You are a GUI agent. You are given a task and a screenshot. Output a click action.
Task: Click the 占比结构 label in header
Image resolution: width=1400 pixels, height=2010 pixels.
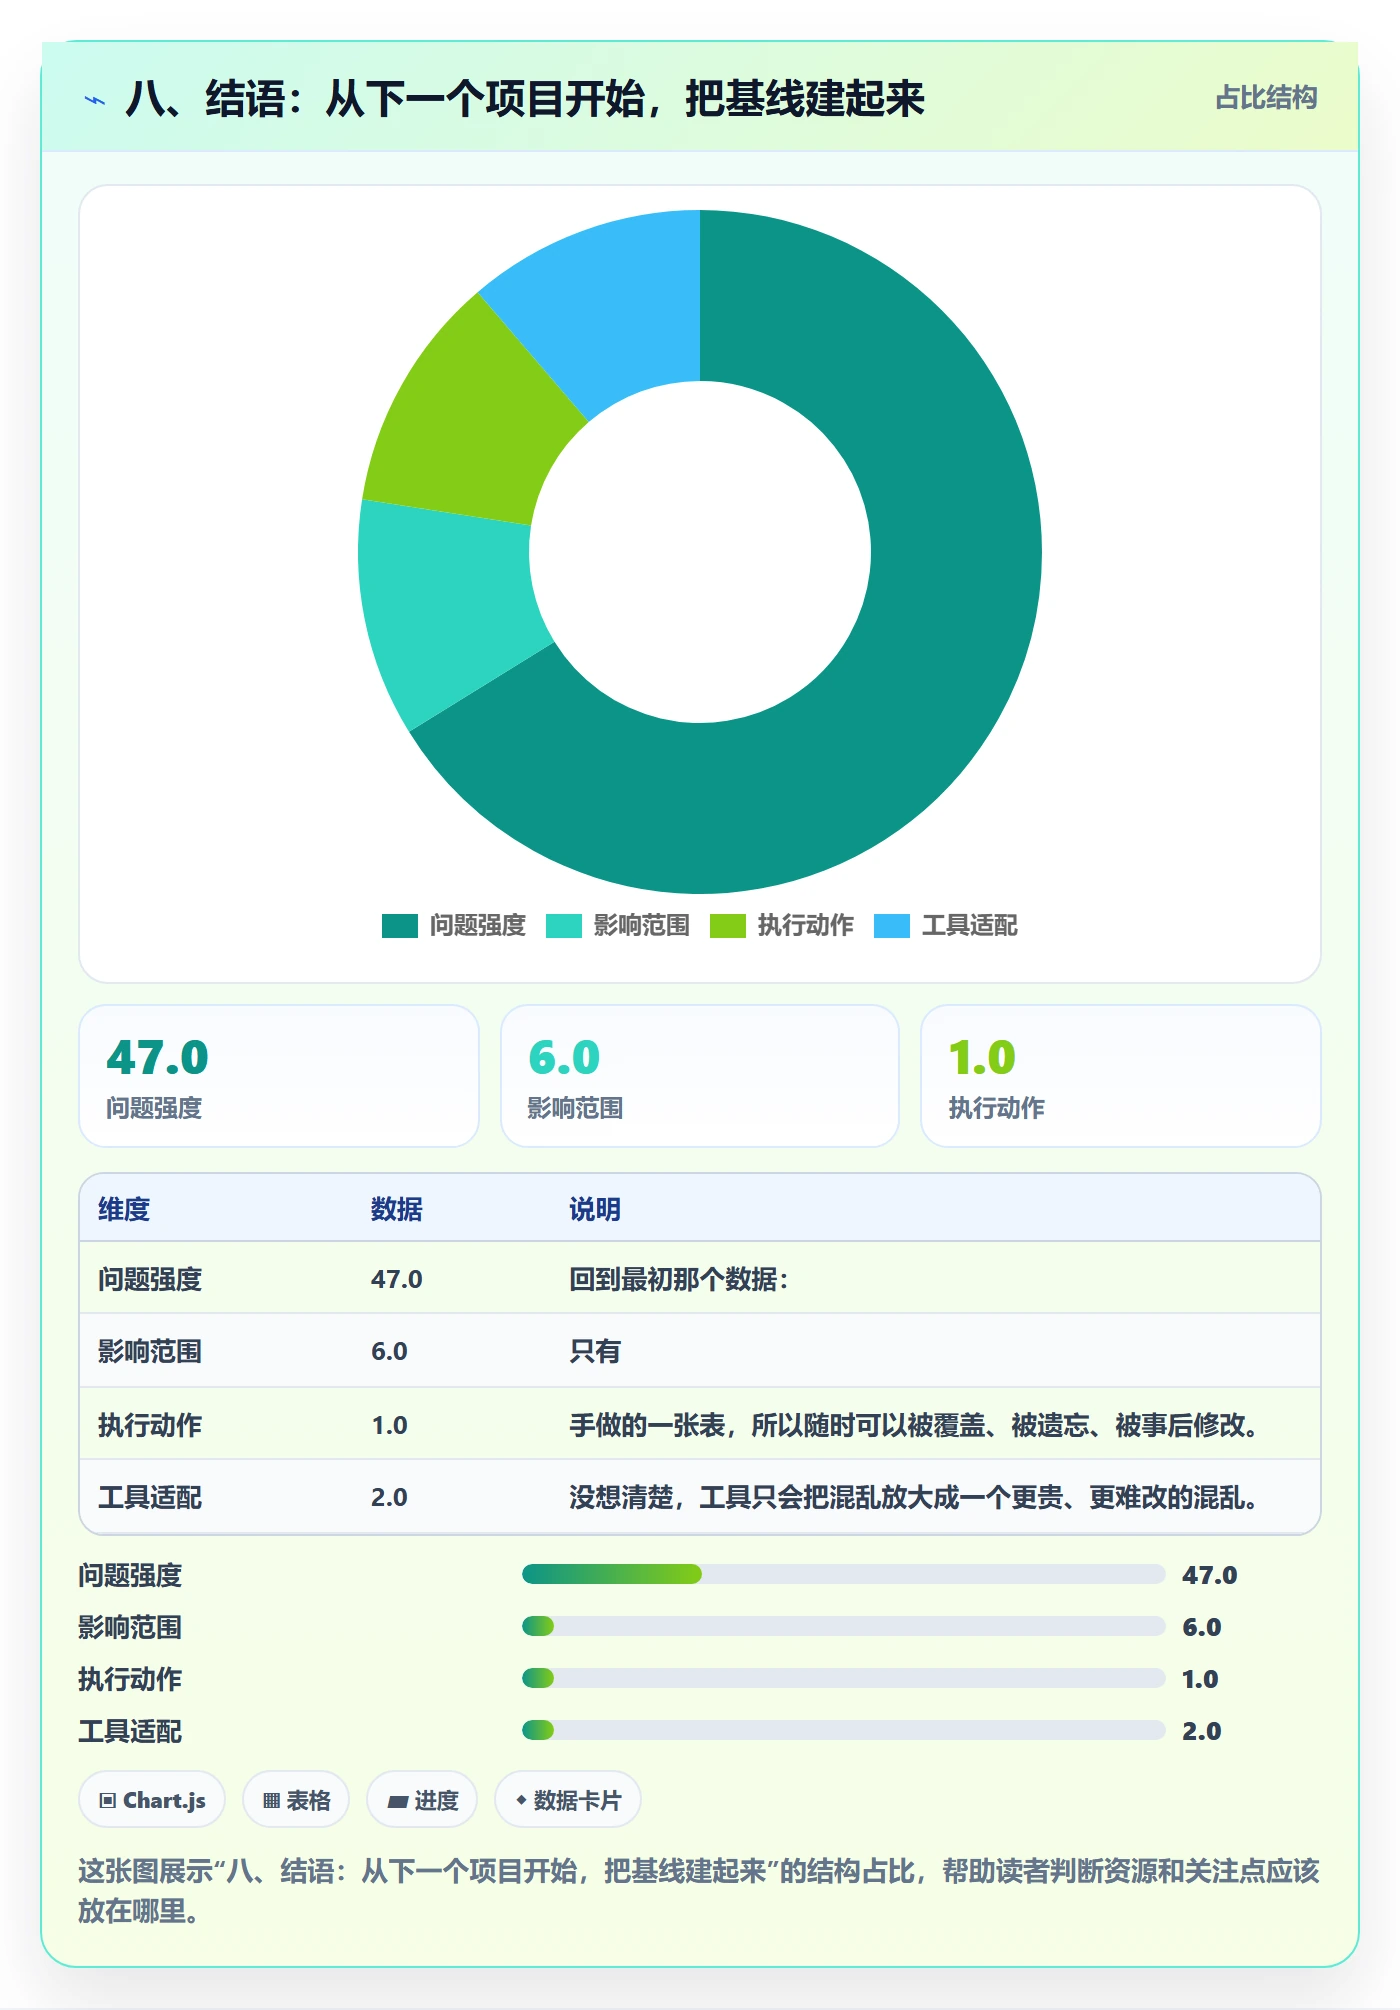point(1266,98)
